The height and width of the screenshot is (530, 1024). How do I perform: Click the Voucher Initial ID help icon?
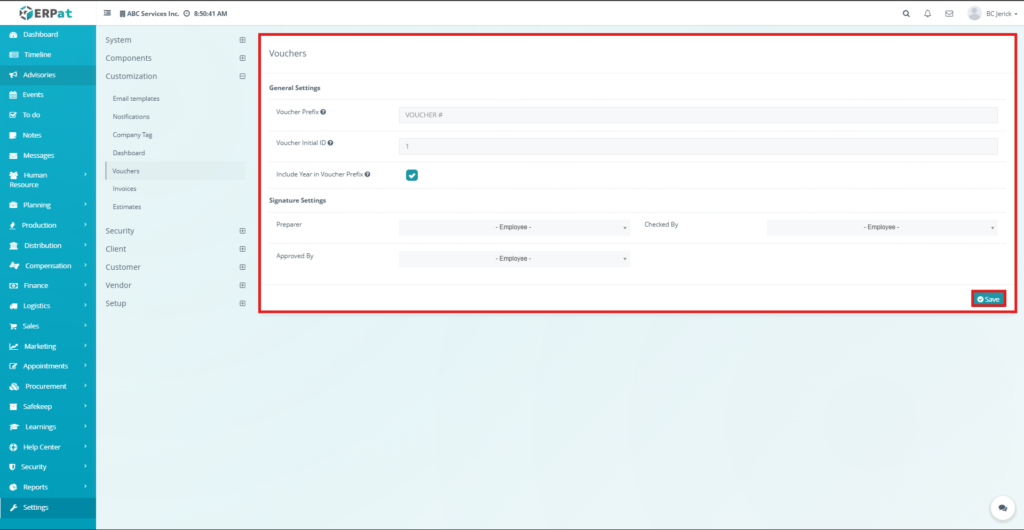click(330, 143)
